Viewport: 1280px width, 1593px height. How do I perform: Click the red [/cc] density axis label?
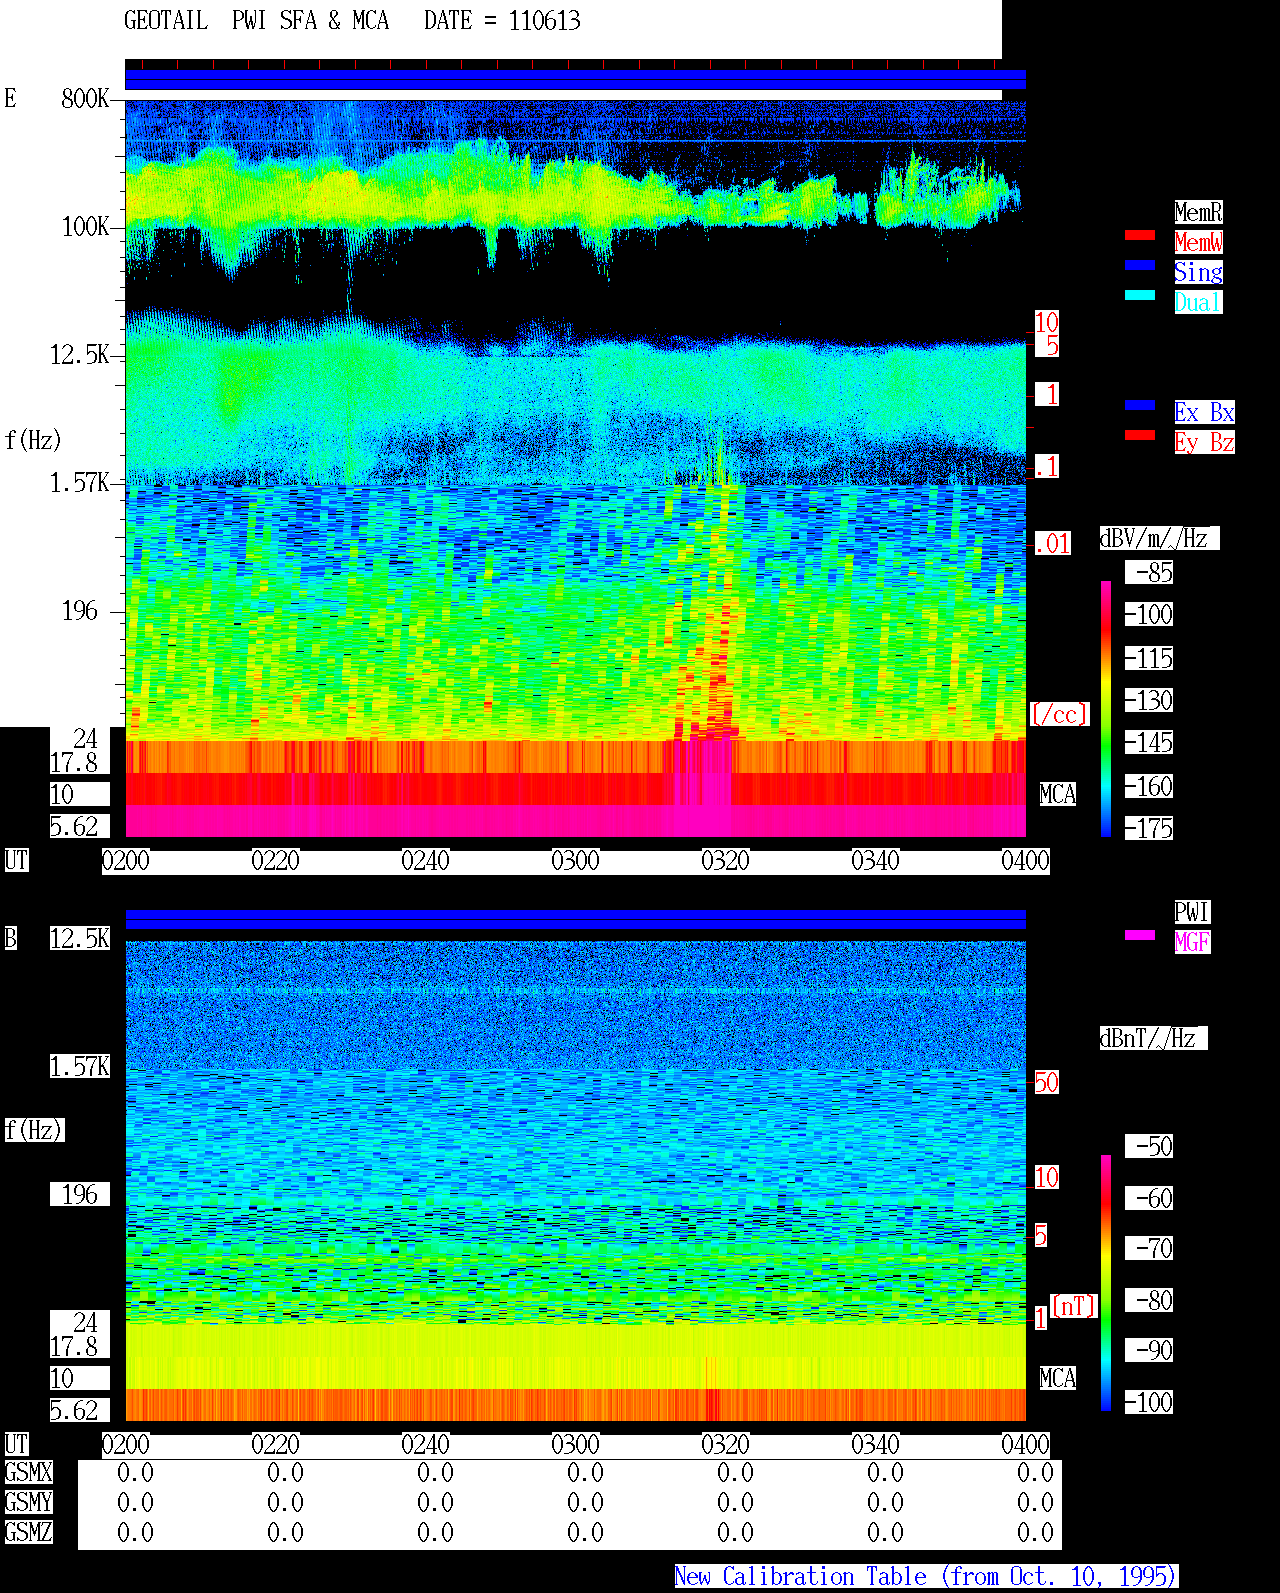point(1059,714)
